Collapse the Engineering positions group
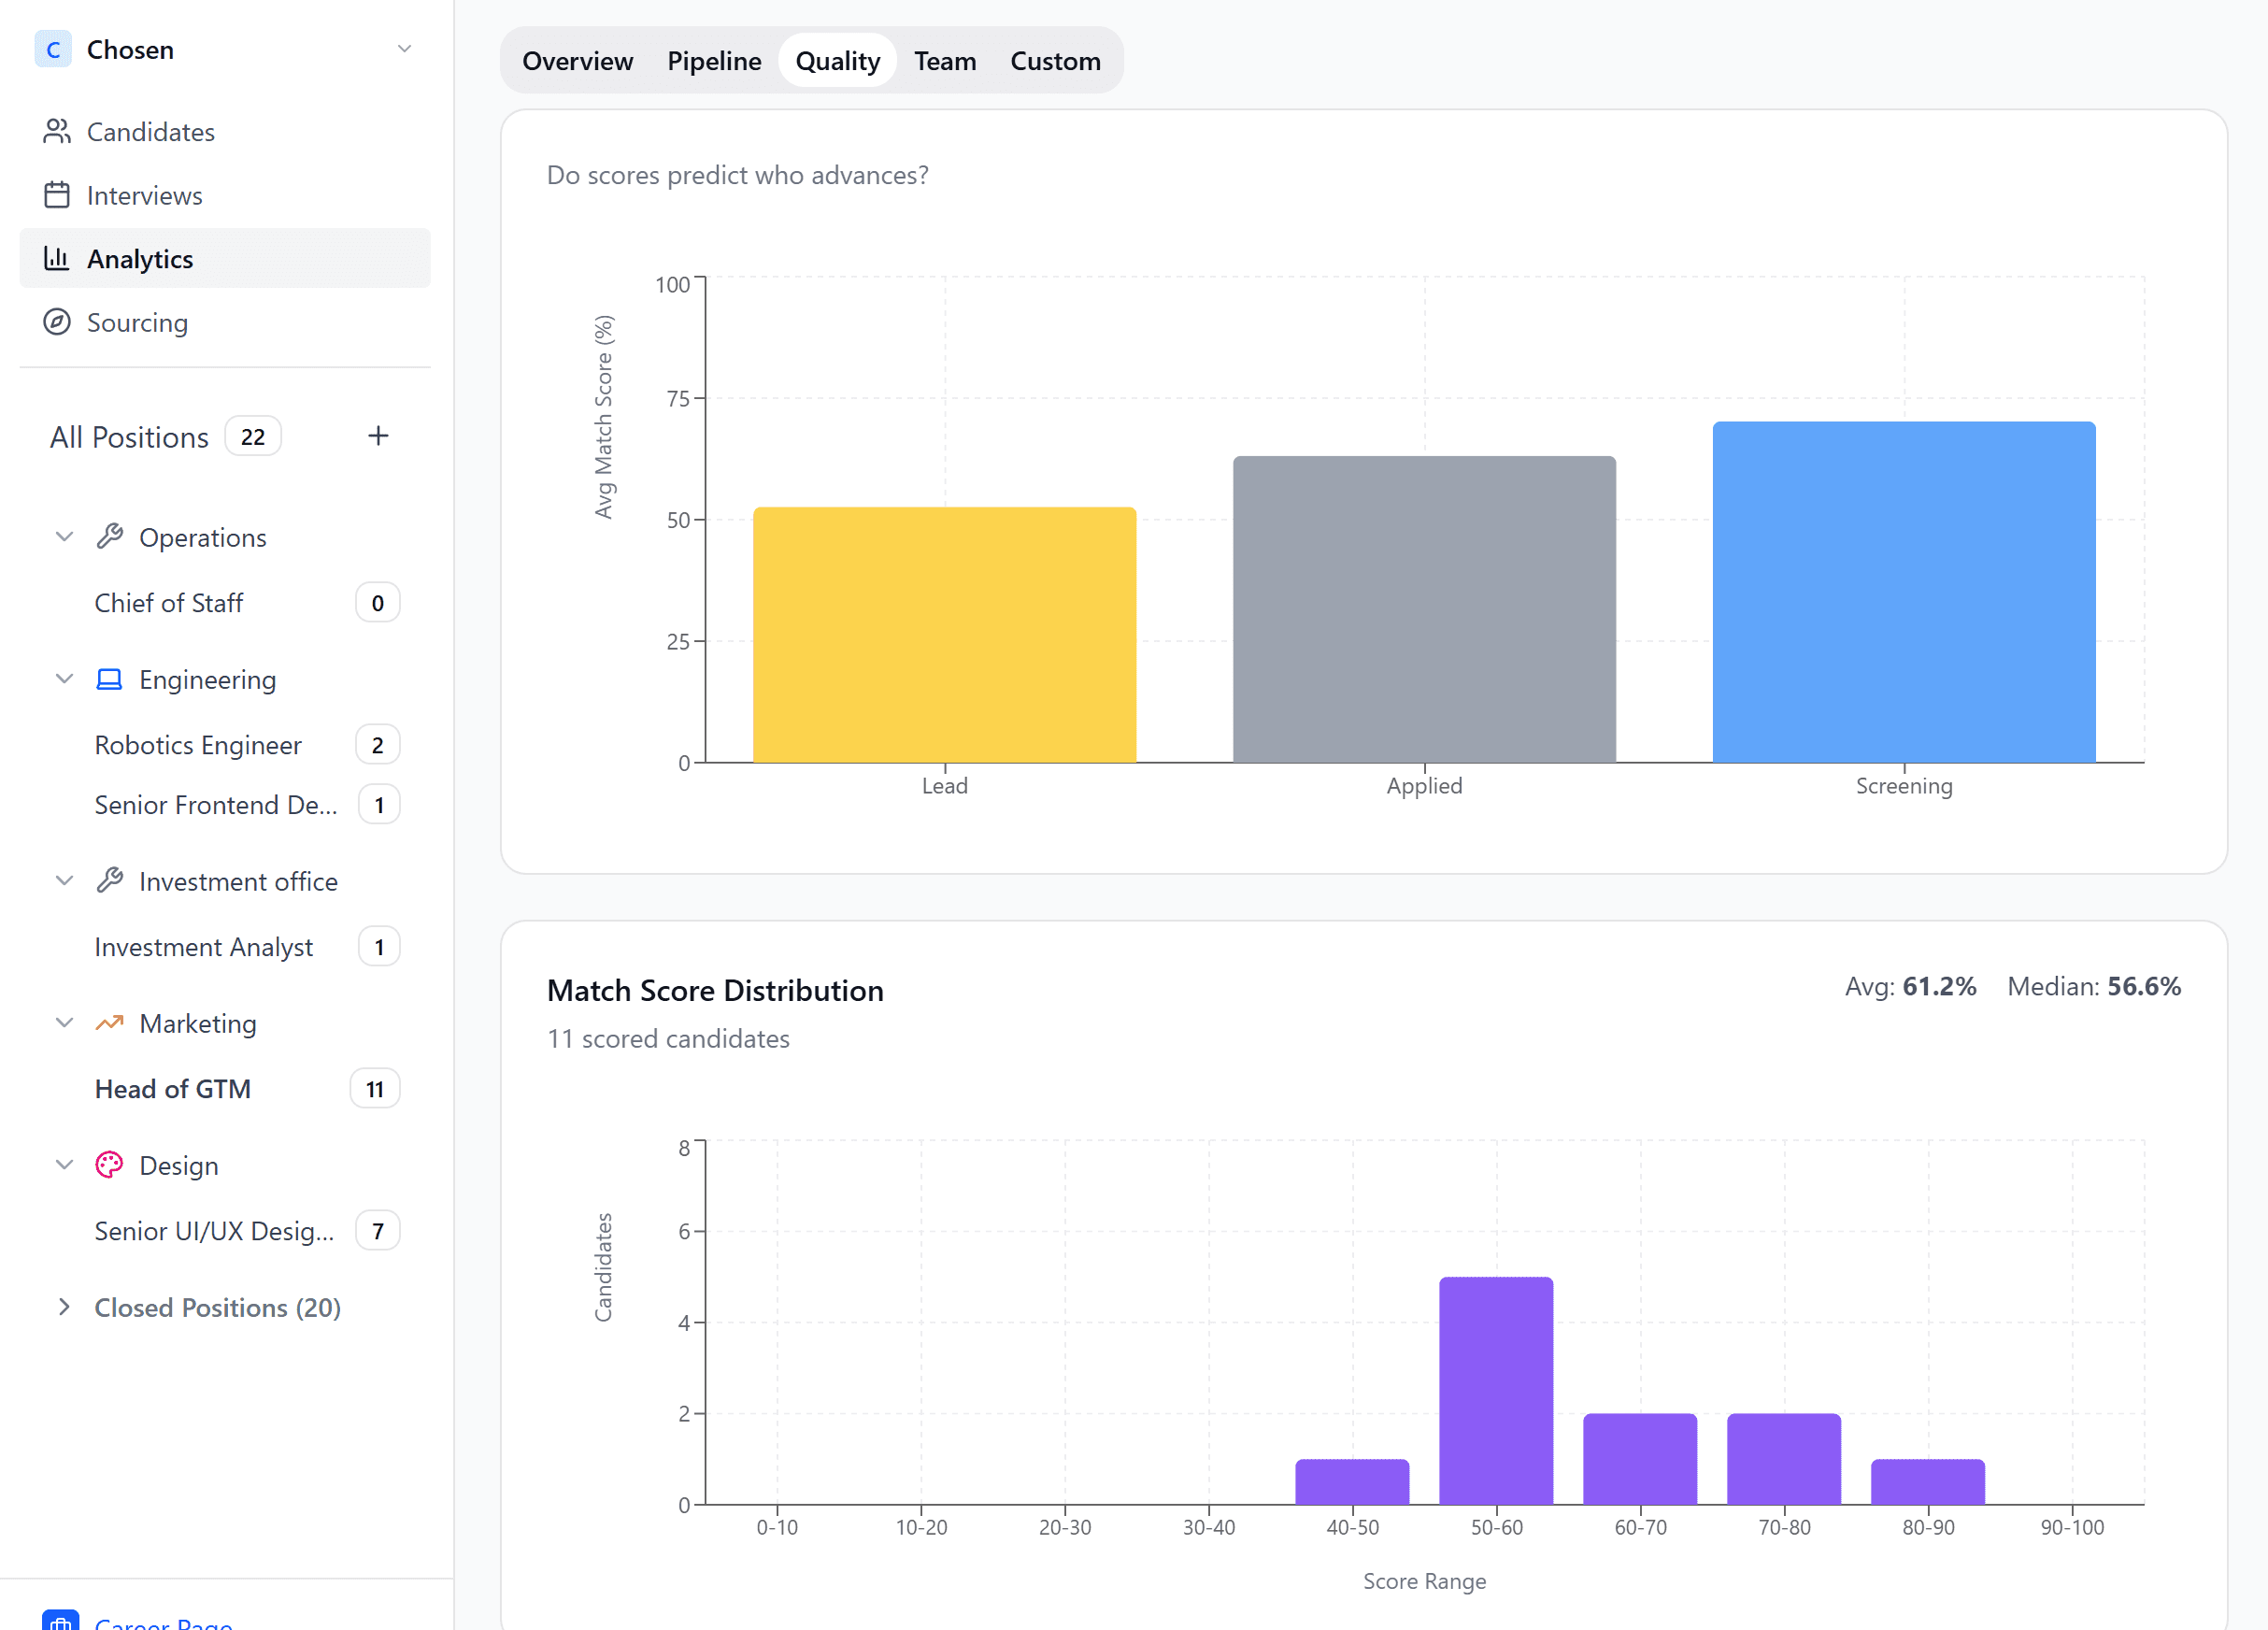Screen dimensions: 2268x1630 [64, 679]
